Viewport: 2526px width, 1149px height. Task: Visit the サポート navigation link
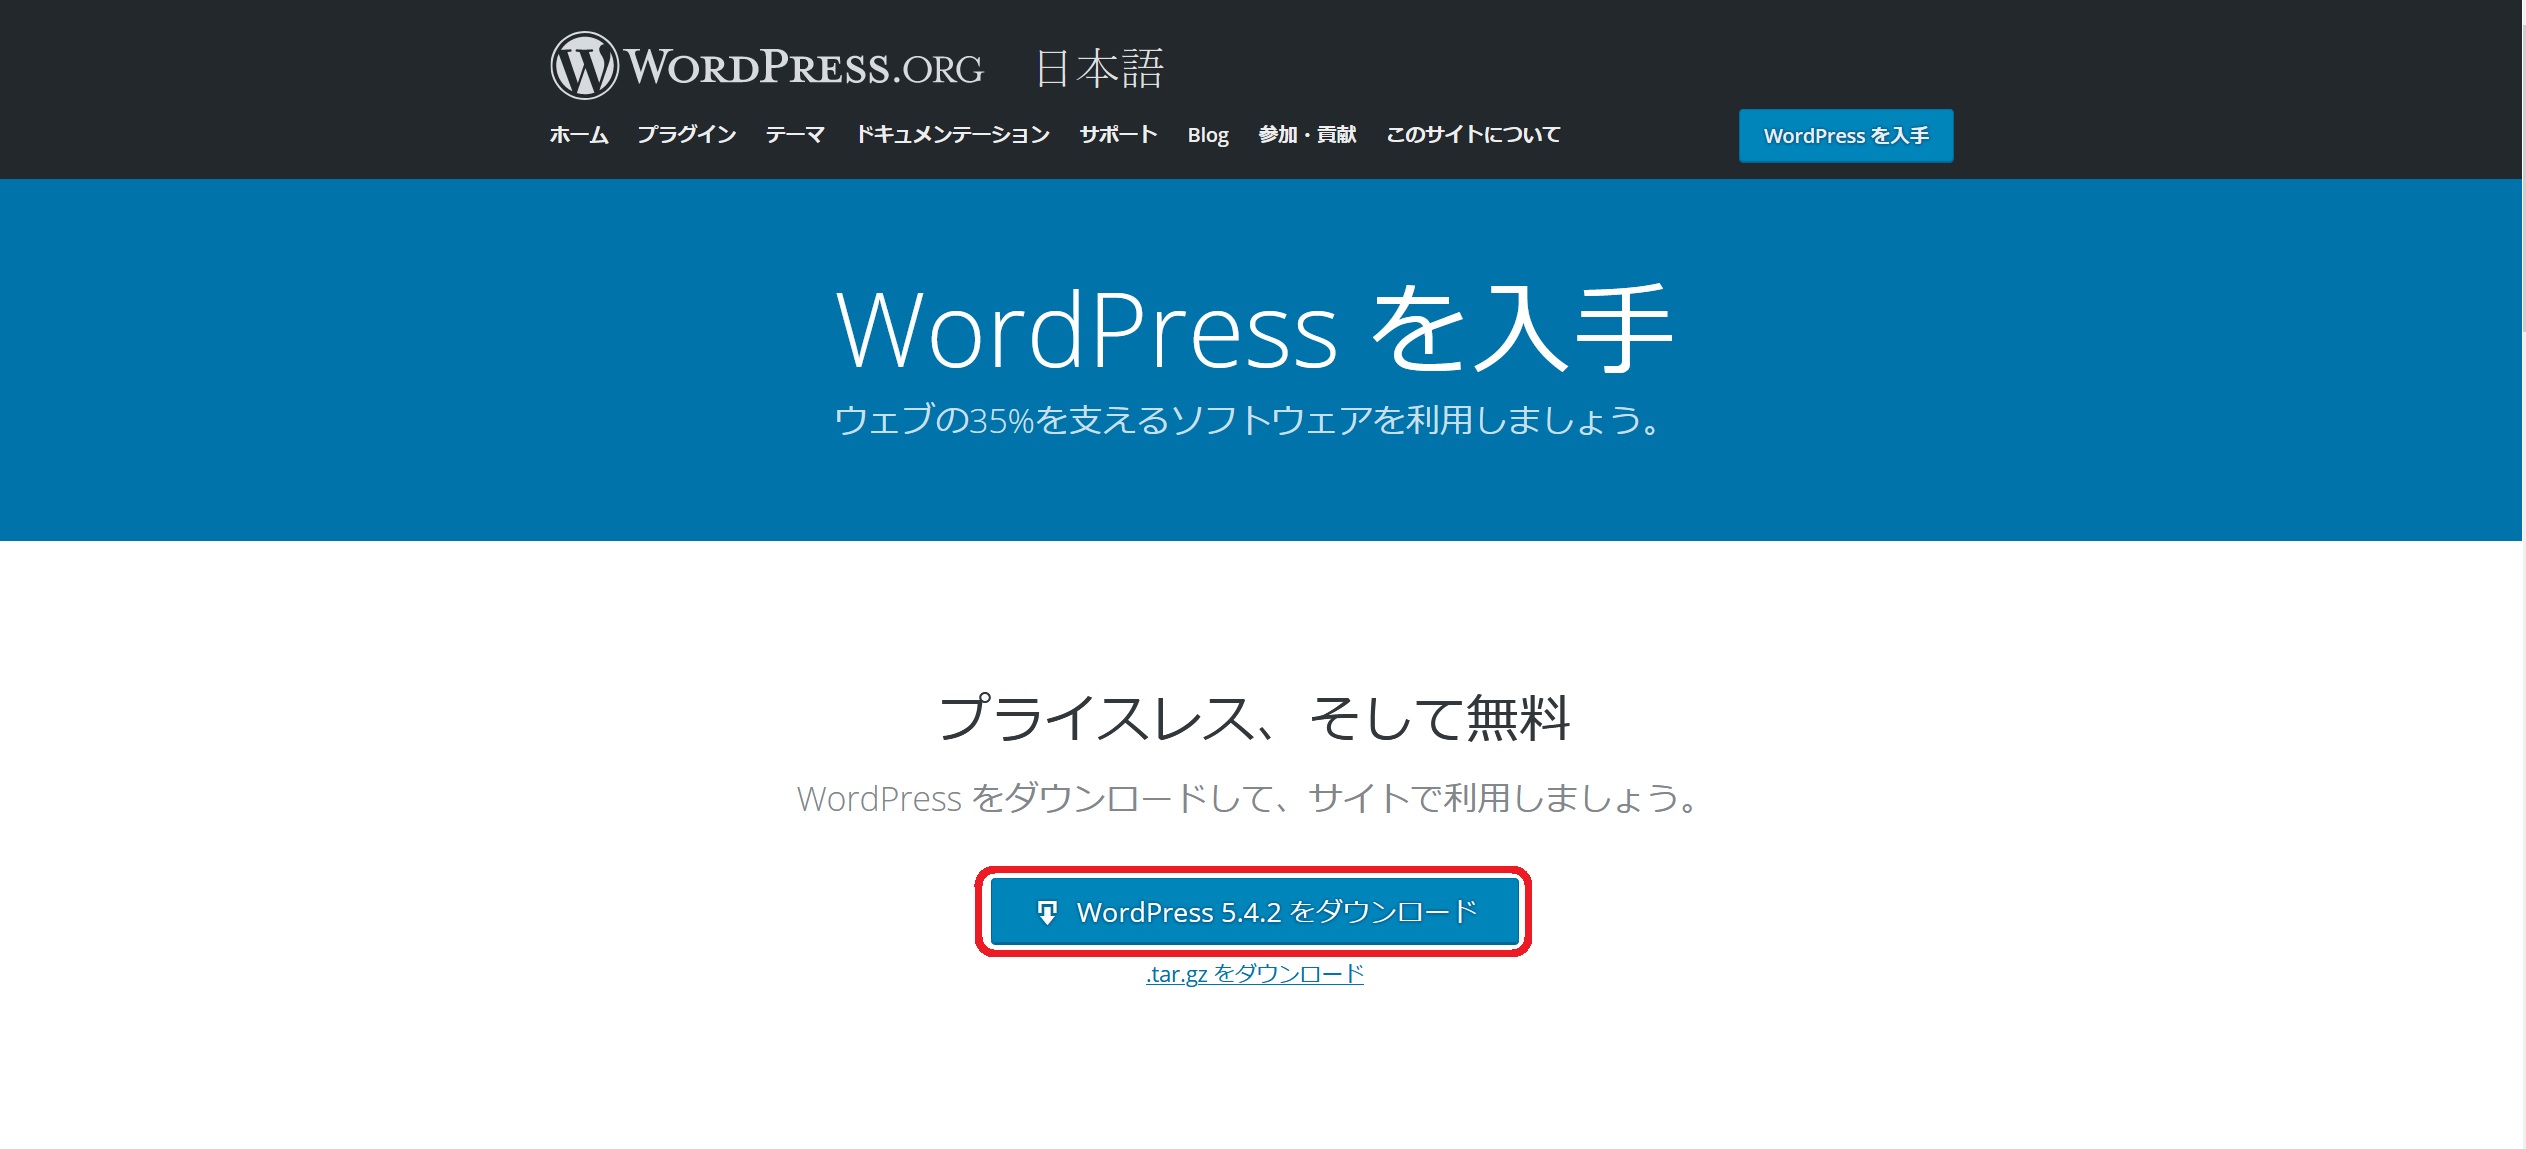tap(1118, 135)
